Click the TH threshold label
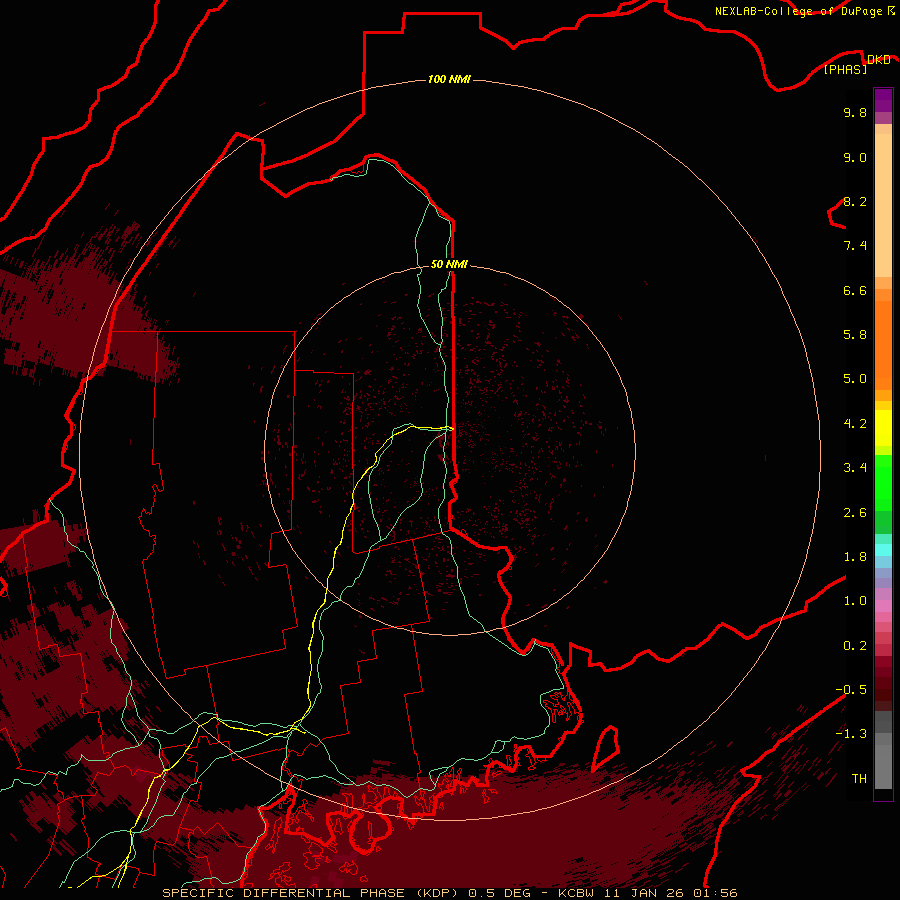Viewport: 900px width, 900px height. [x=859, y=779]
